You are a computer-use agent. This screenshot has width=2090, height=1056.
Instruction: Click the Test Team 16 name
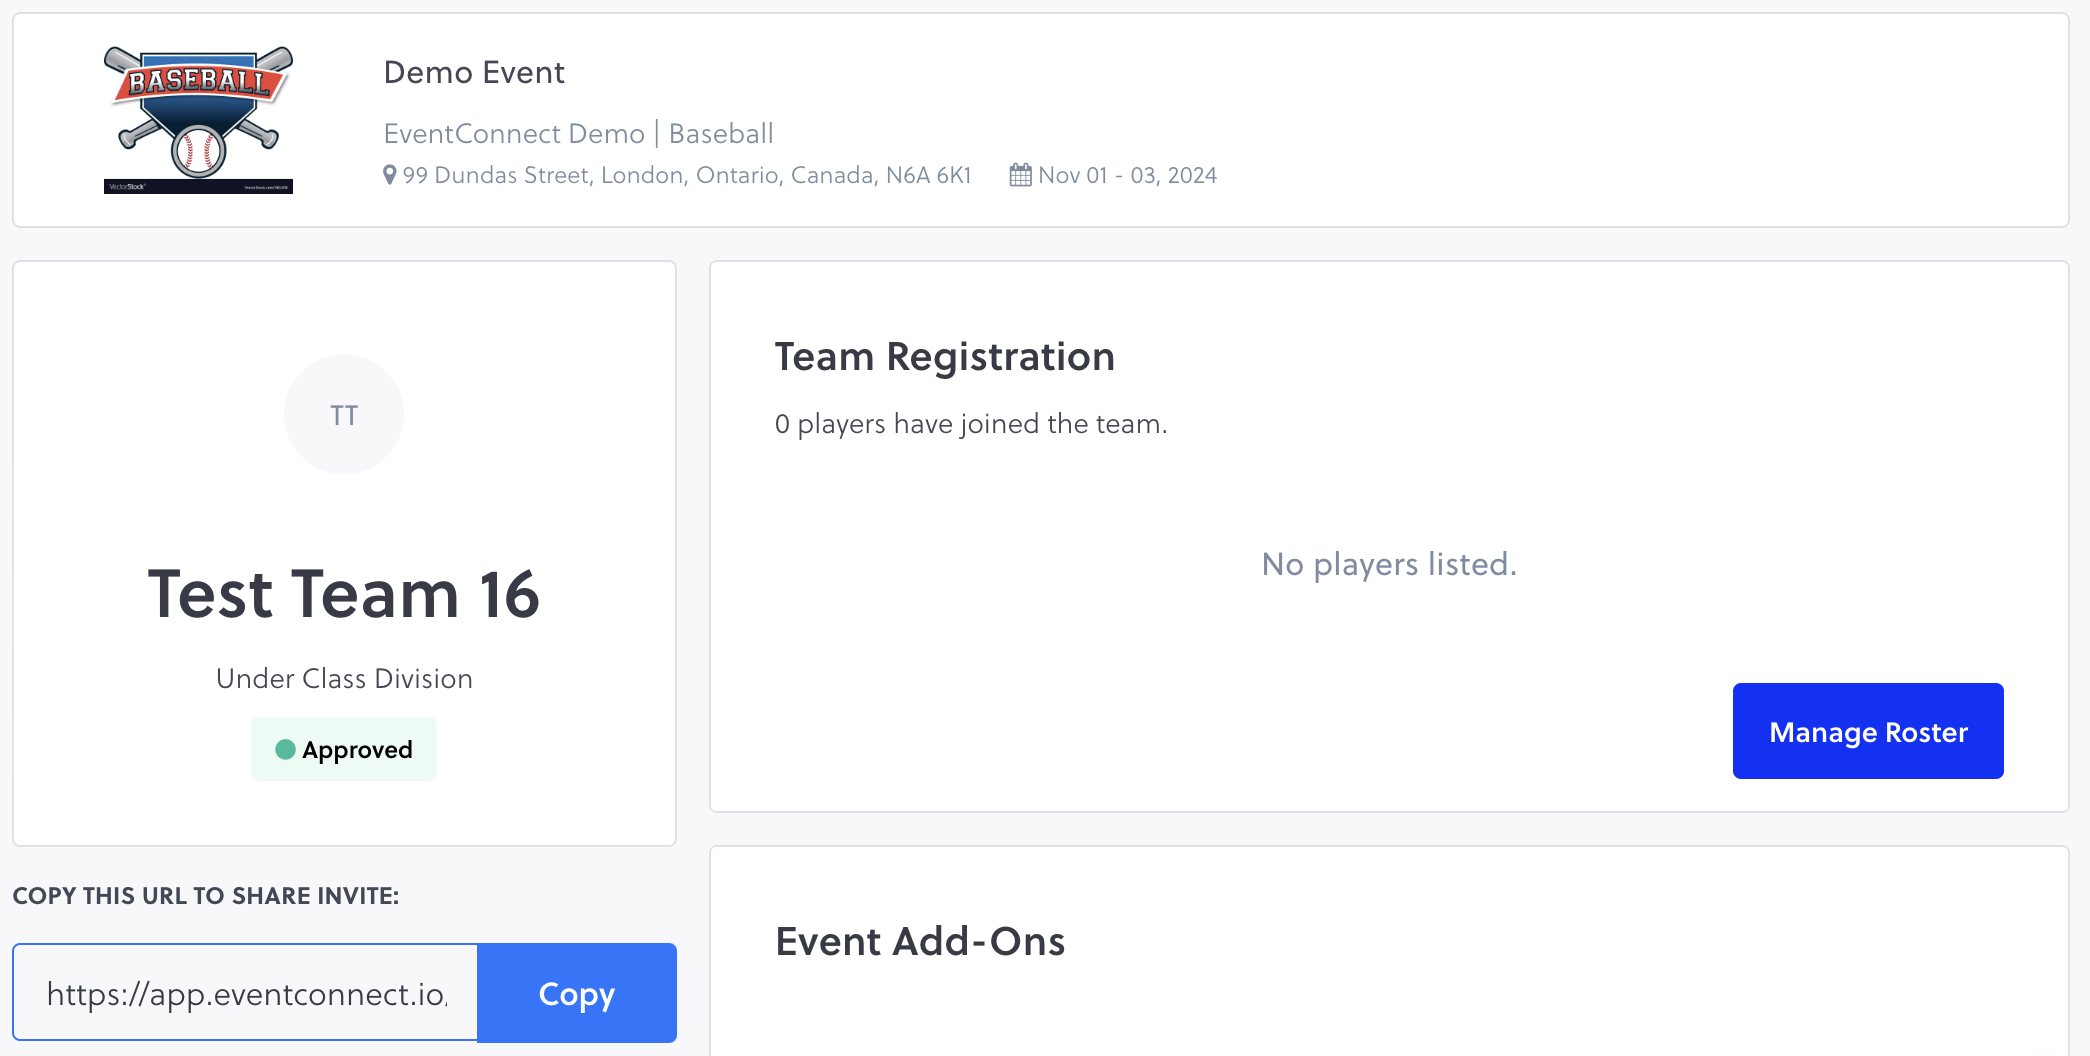point(344,594)
